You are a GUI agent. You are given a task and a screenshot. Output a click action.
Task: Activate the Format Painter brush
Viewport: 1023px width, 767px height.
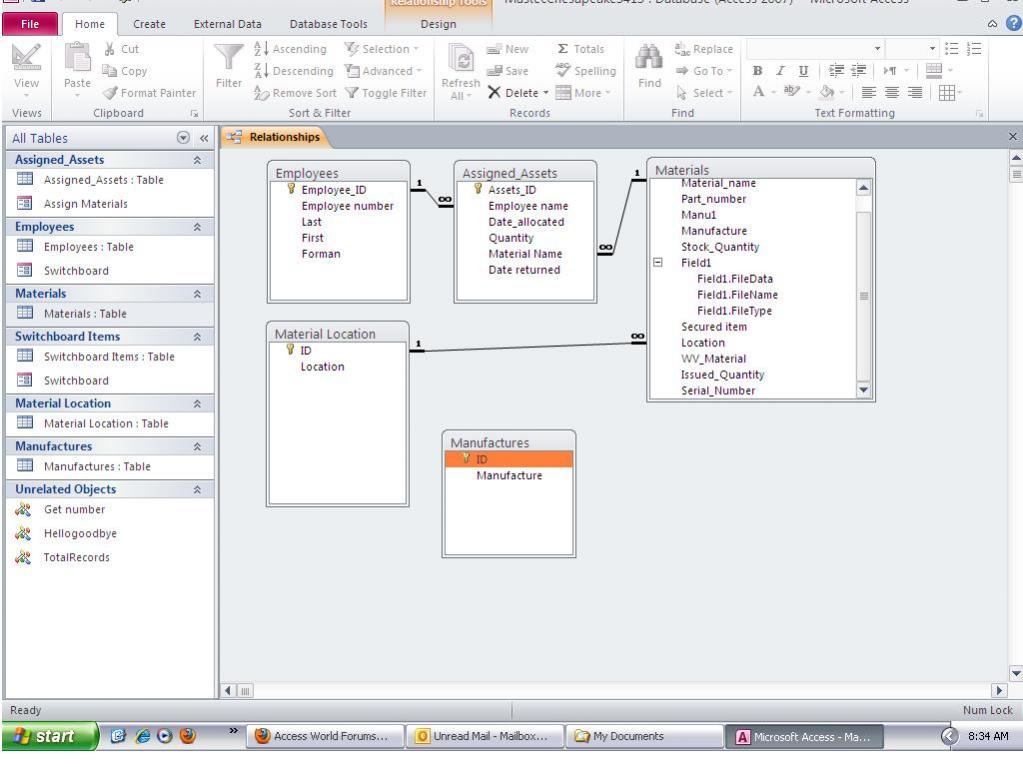[x=149, y=93]
